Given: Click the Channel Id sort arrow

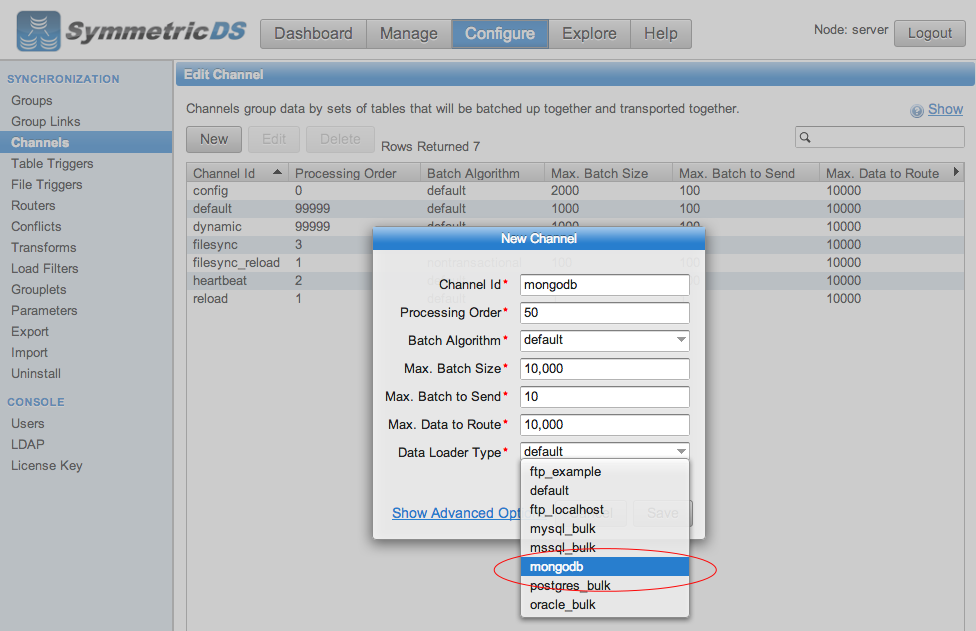Looking at the screenshot, I should 276,173.
